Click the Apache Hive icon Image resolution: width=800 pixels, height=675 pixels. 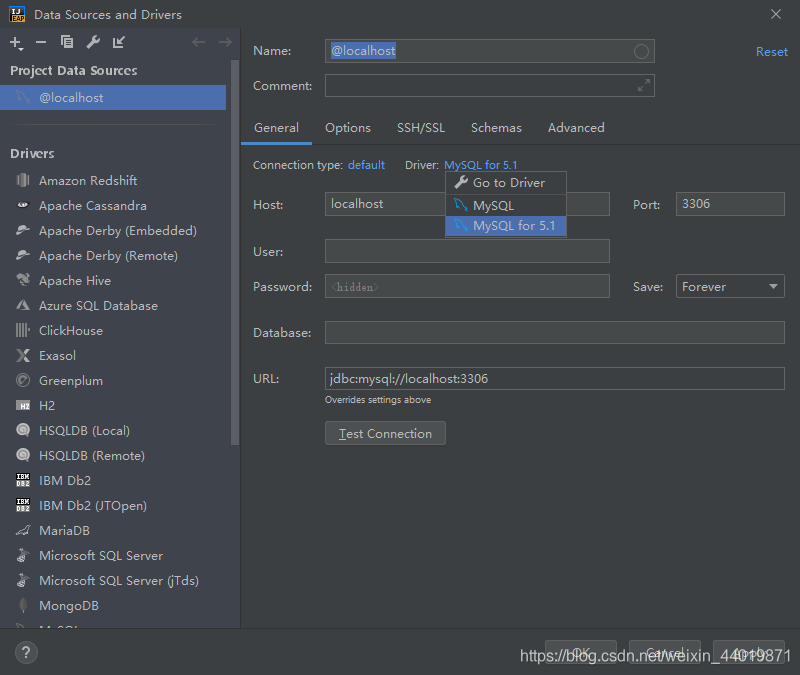coord(23,280)
